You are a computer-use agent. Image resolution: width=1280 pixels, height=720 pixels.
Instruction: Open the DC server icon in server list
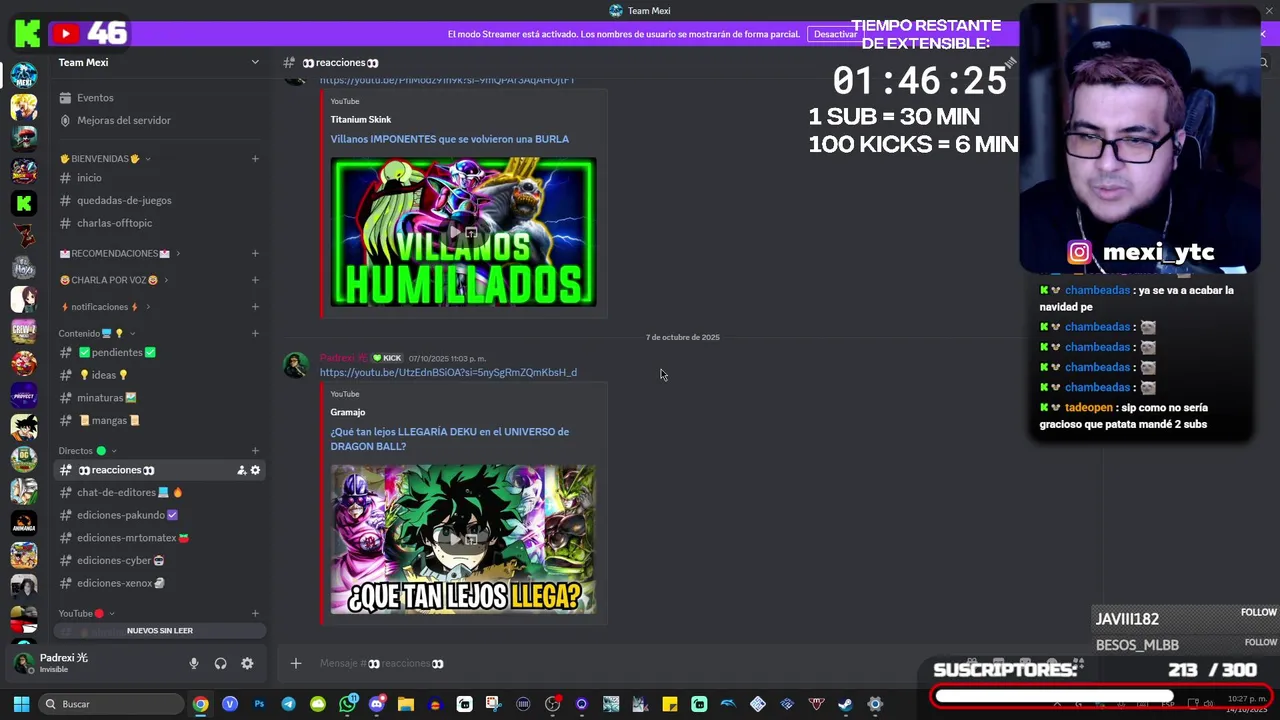[x=24, y=459]
